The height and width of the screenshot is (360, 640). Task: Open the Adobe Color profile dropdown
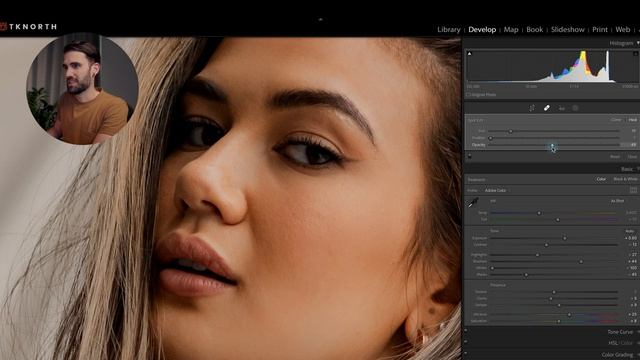[495, 191]
